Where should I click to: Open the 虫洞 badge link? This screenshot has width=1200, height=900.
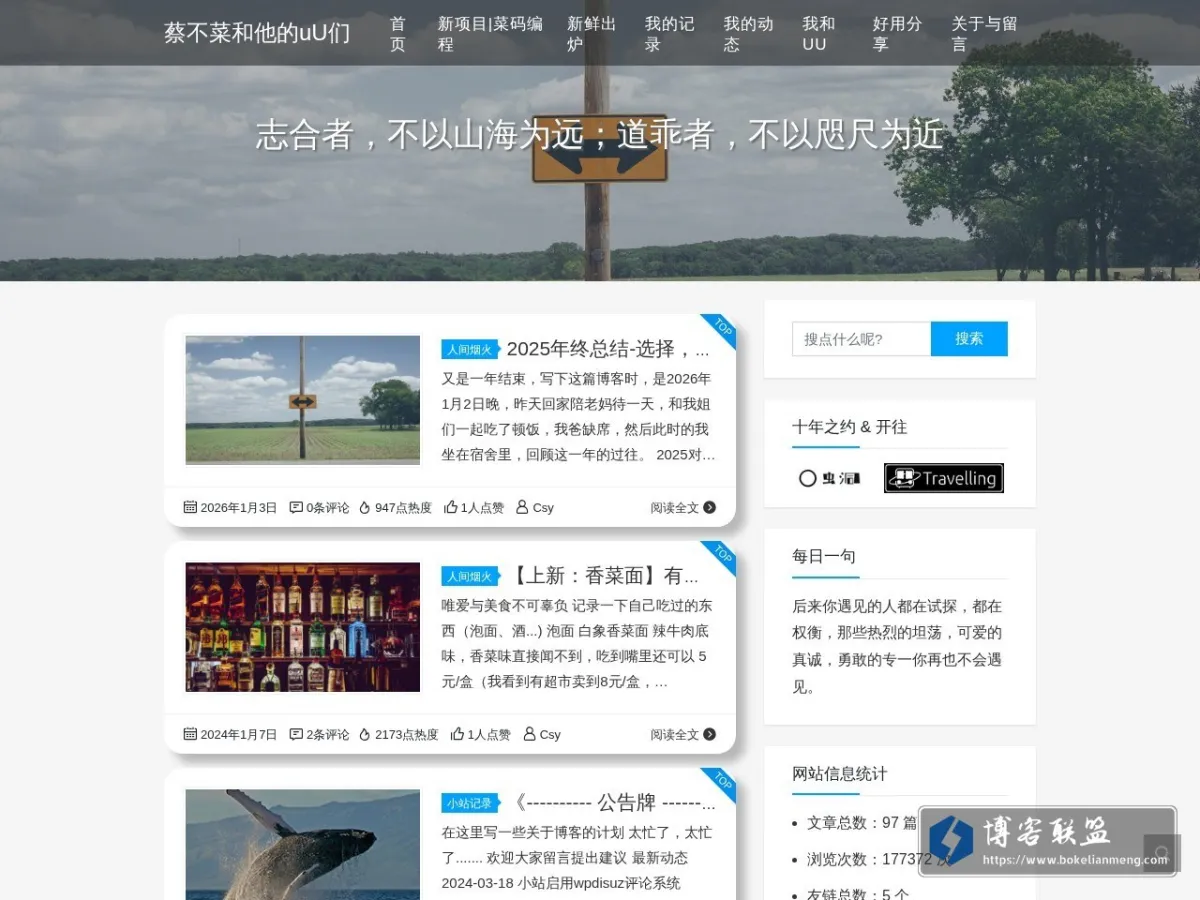829,478
